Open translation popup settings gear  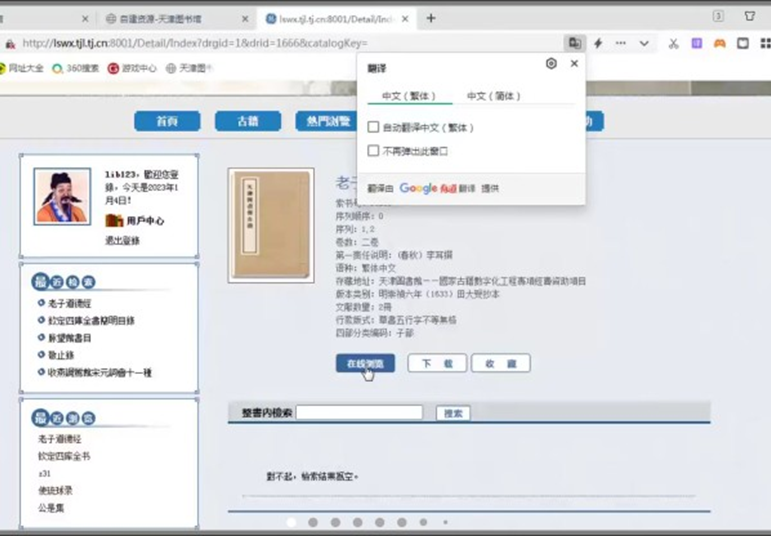pos(551,64)
